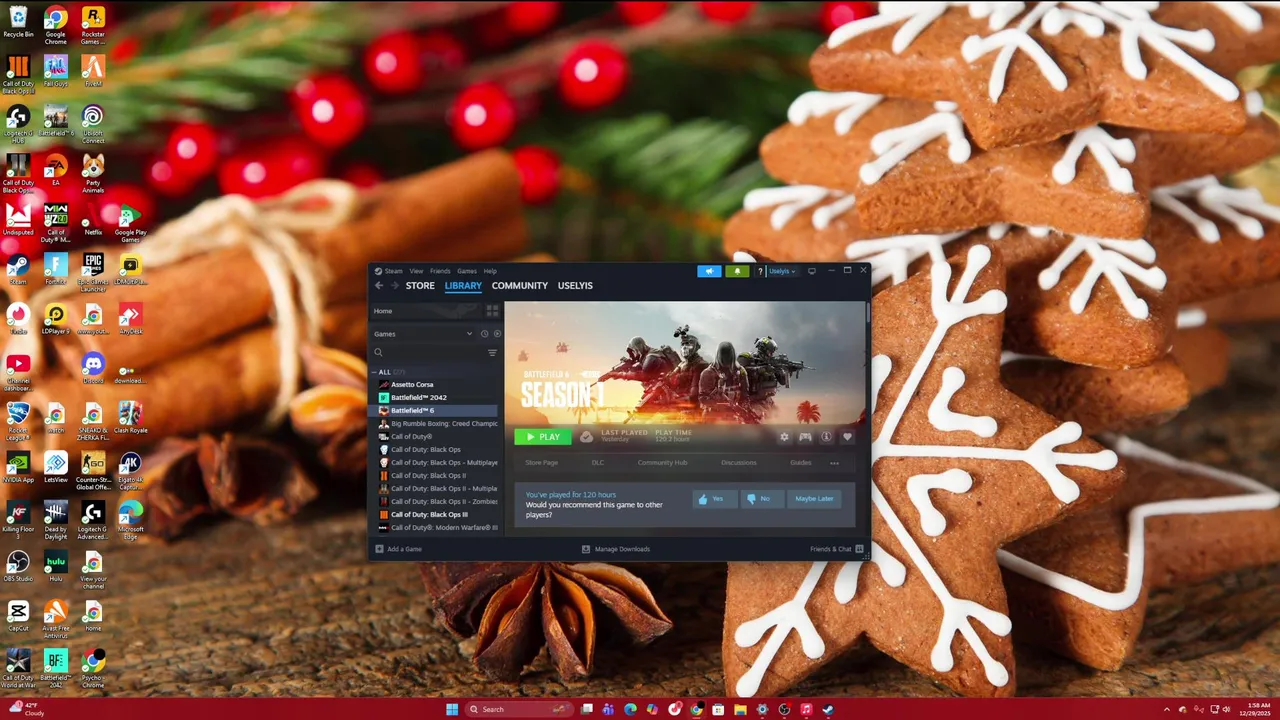The height and width of the screenshot is (720, 1280).
Task: Open advanced library filter icon
Action: 492,353
